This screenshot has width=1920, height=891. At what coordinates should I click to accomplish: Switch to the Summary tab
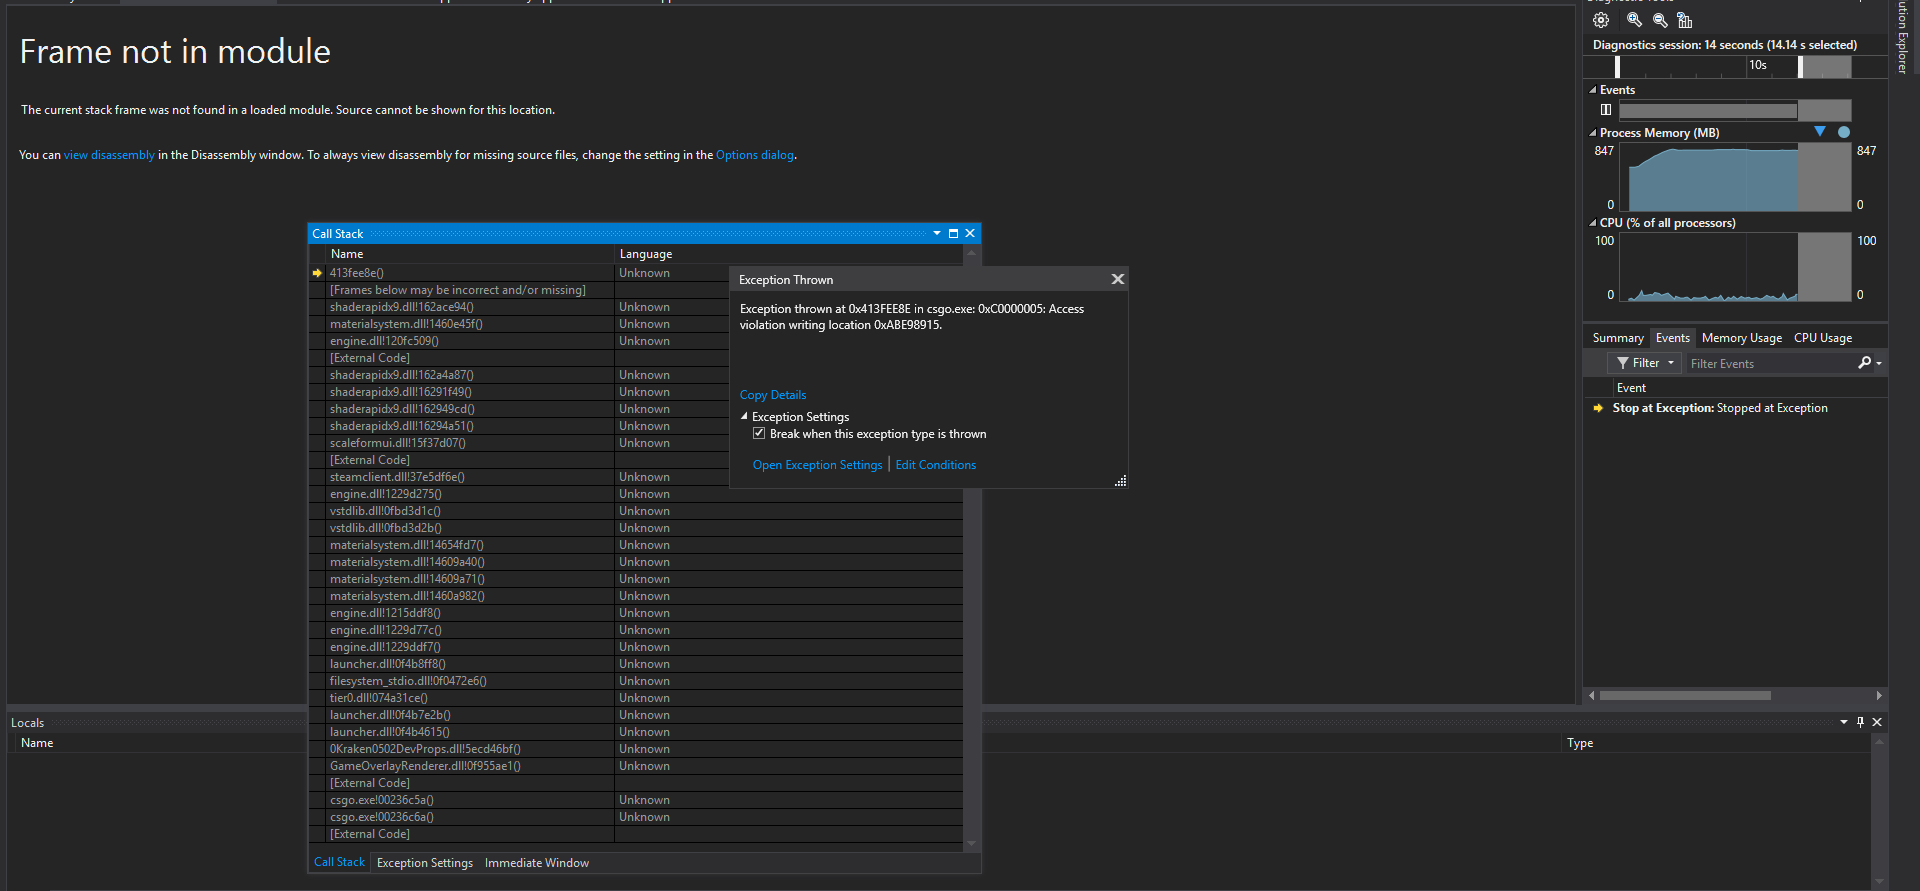(x=1618, y=338)
